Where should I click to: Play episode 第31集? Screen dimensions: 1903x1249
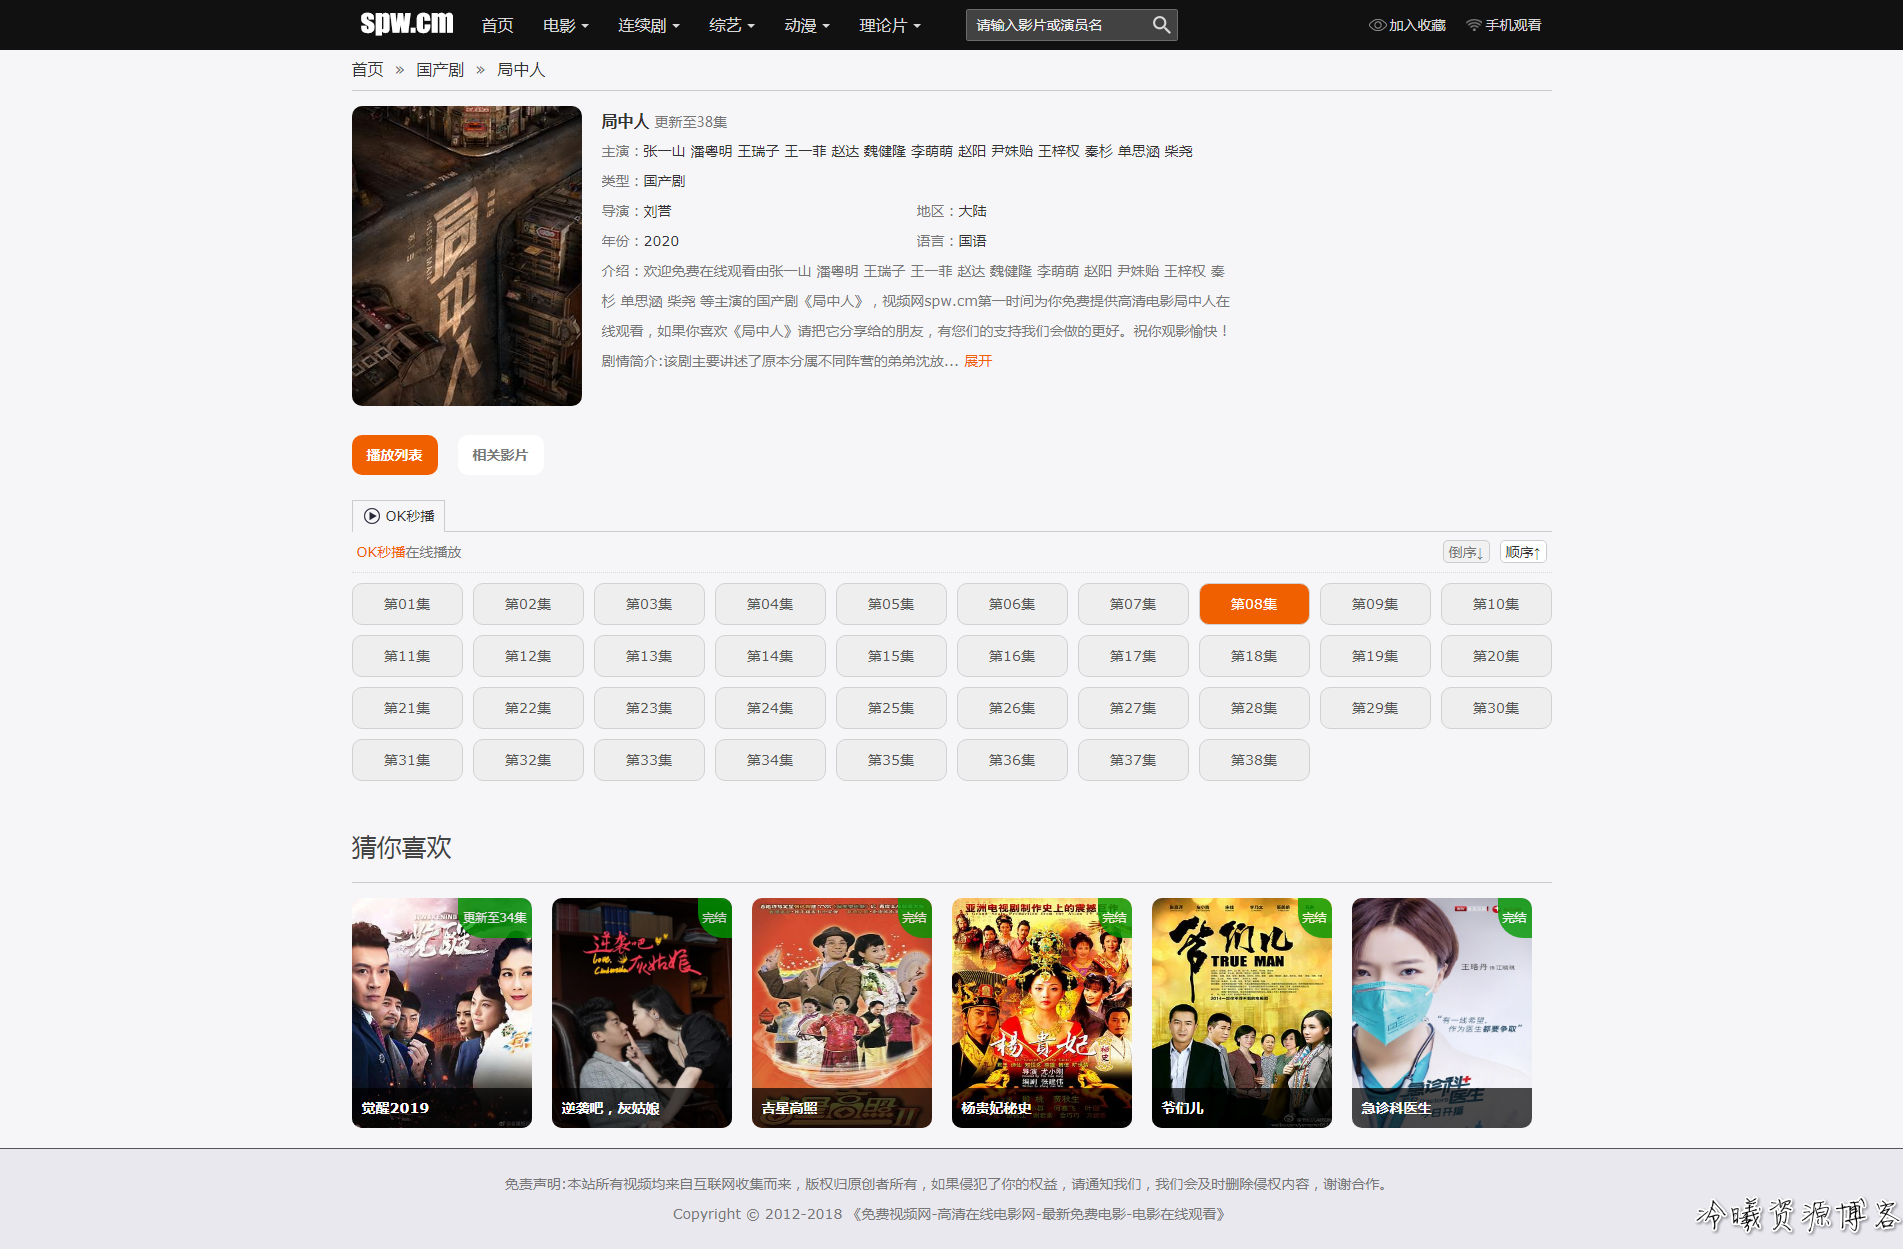[407, 760]
